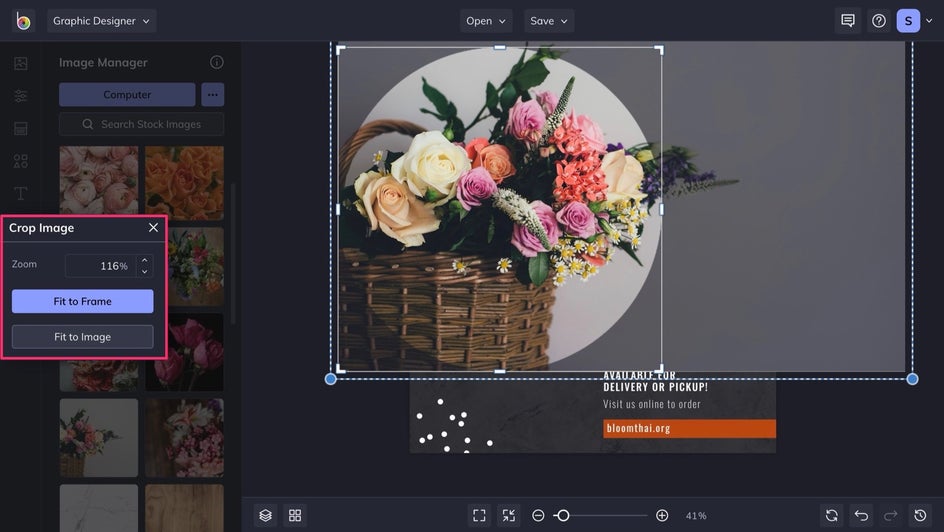
Task: Click the DELIVERY OR PICKUP! heading
Action: (656, 387)
